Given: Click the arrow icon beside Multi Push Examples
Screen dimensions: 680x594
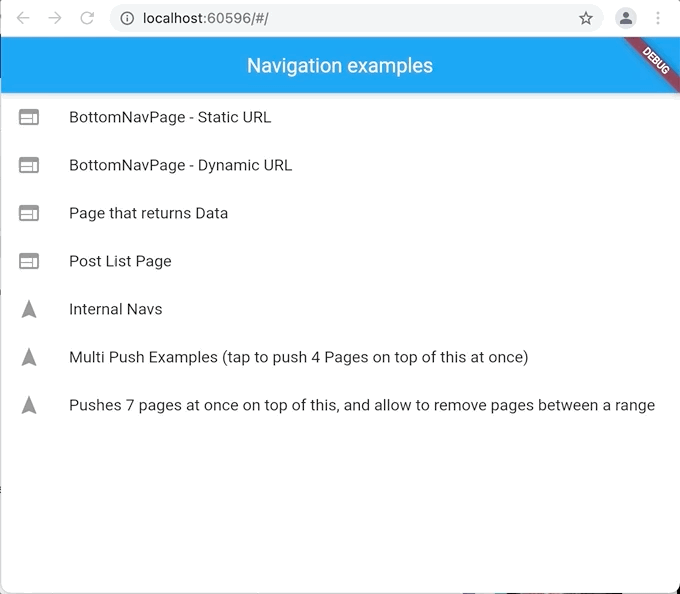Looking at the screenshot, I should tap(29, 357).
